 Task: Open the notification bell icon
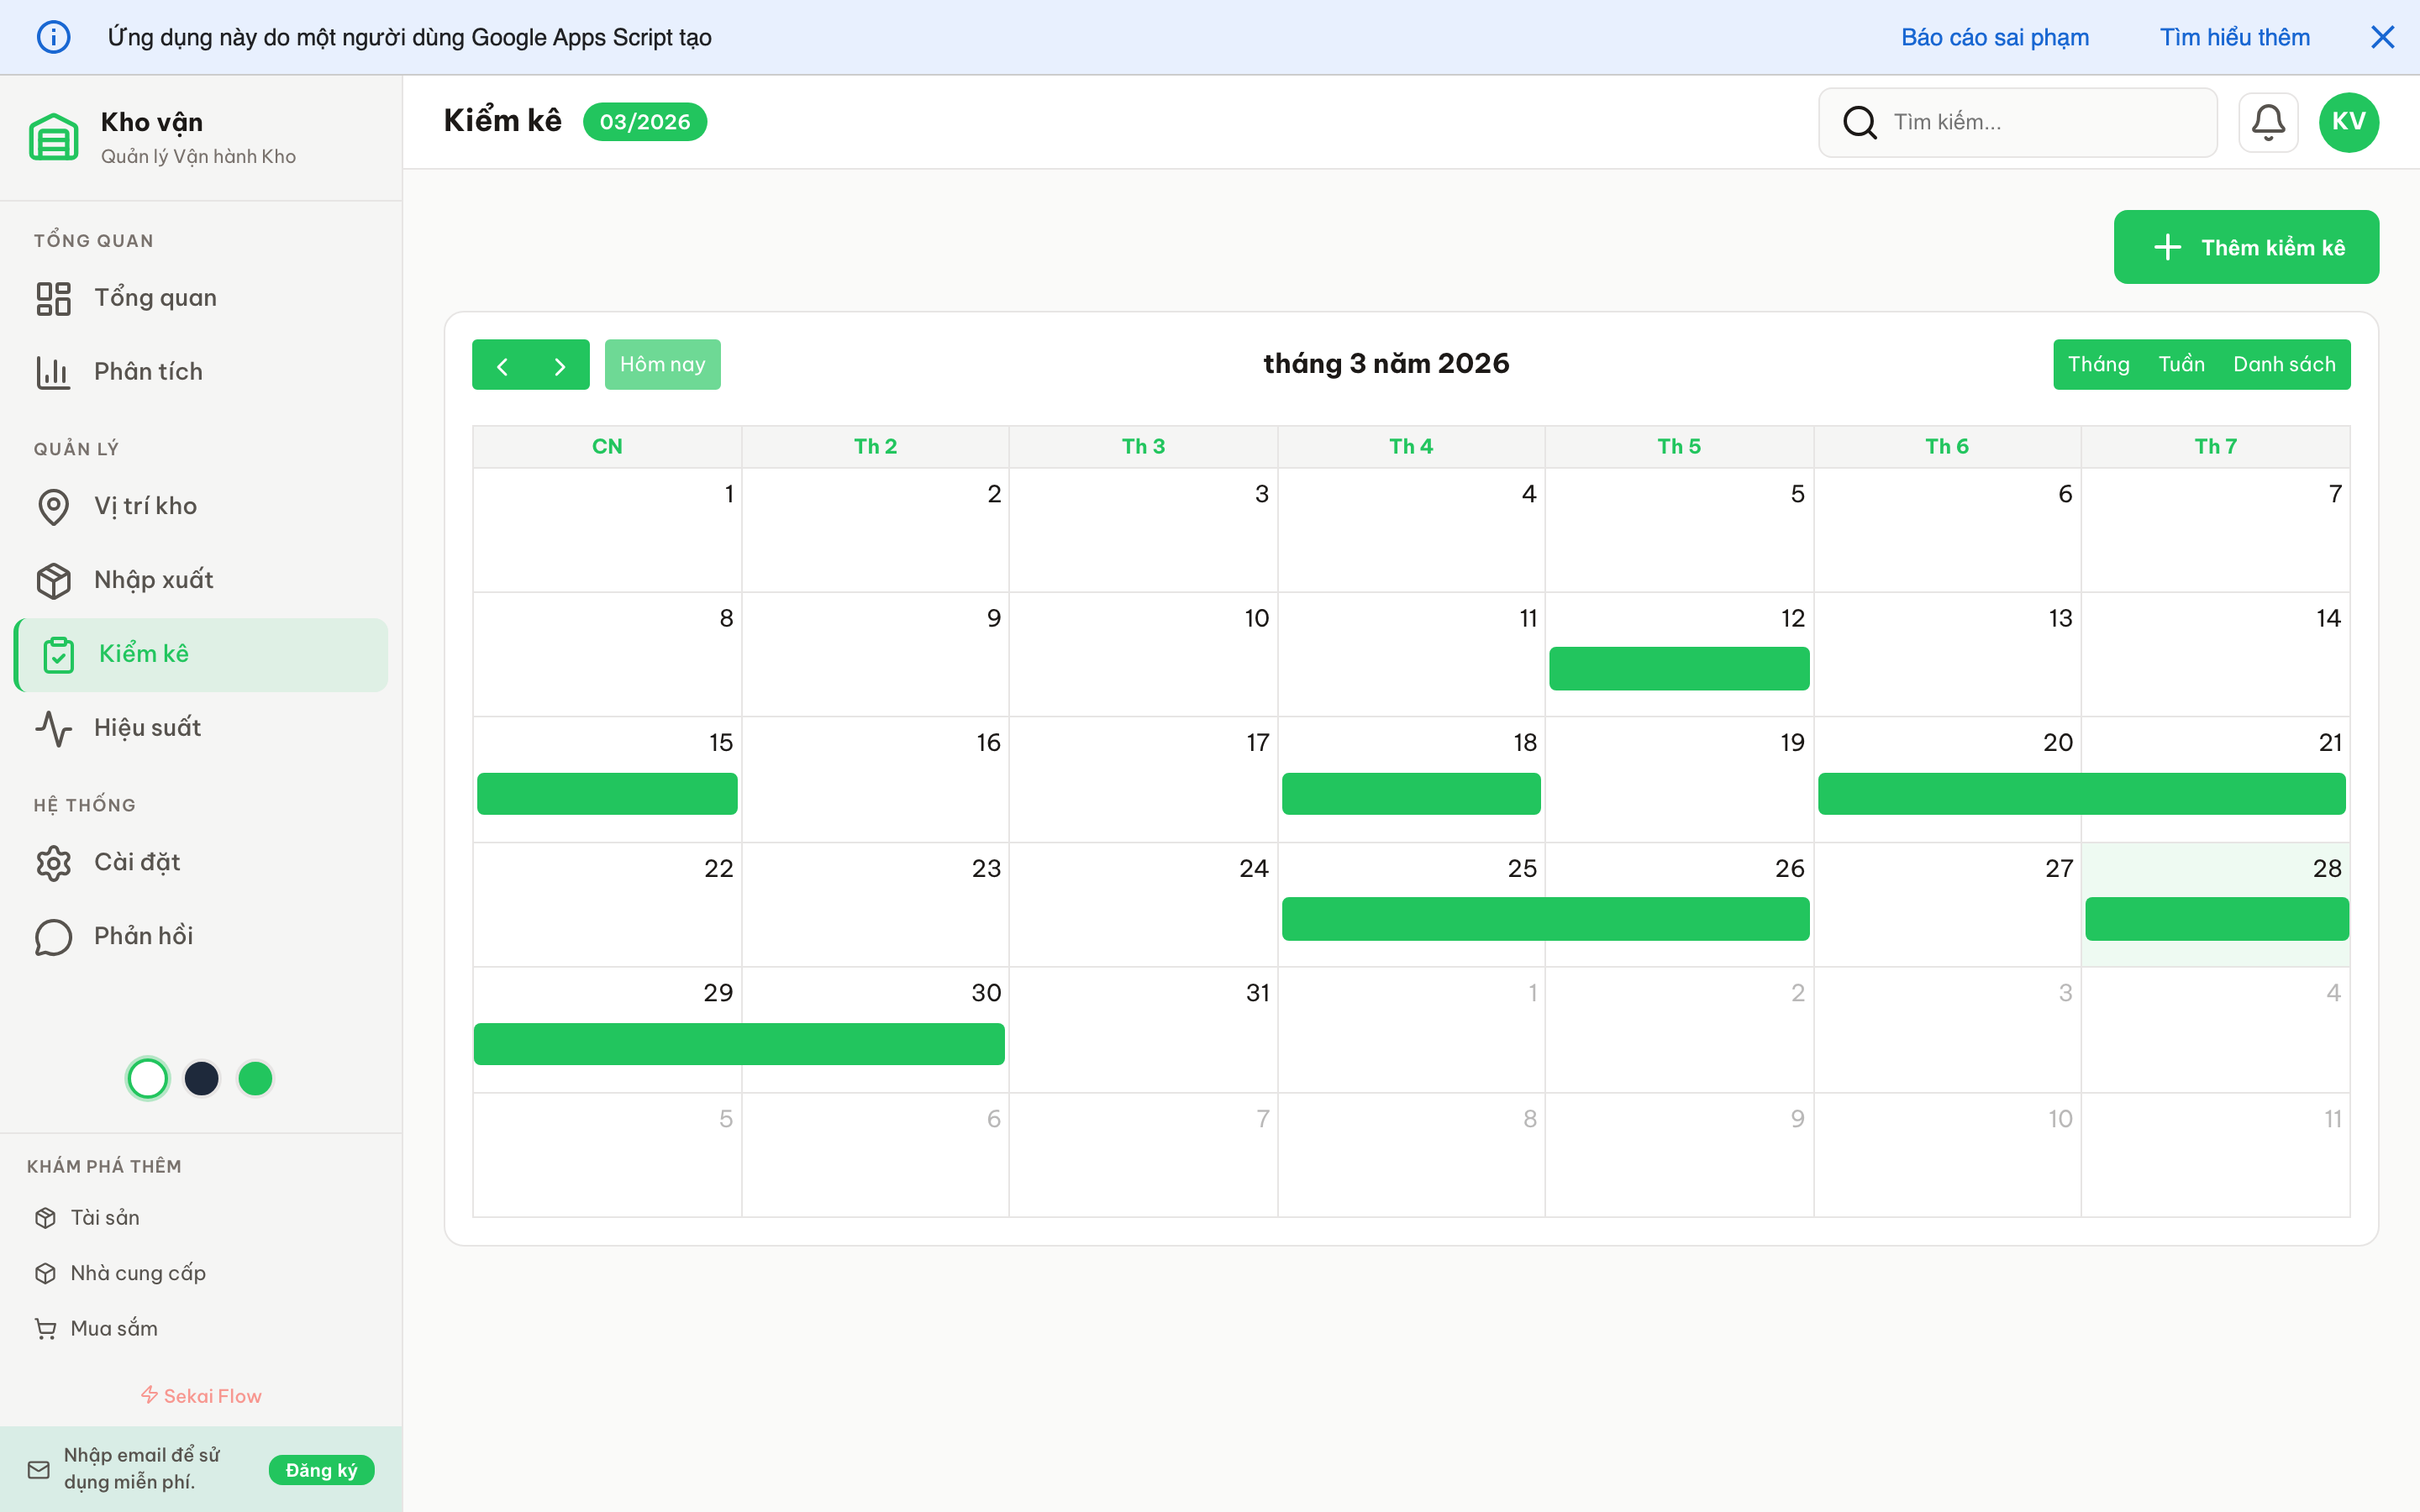pos(2268,121)
